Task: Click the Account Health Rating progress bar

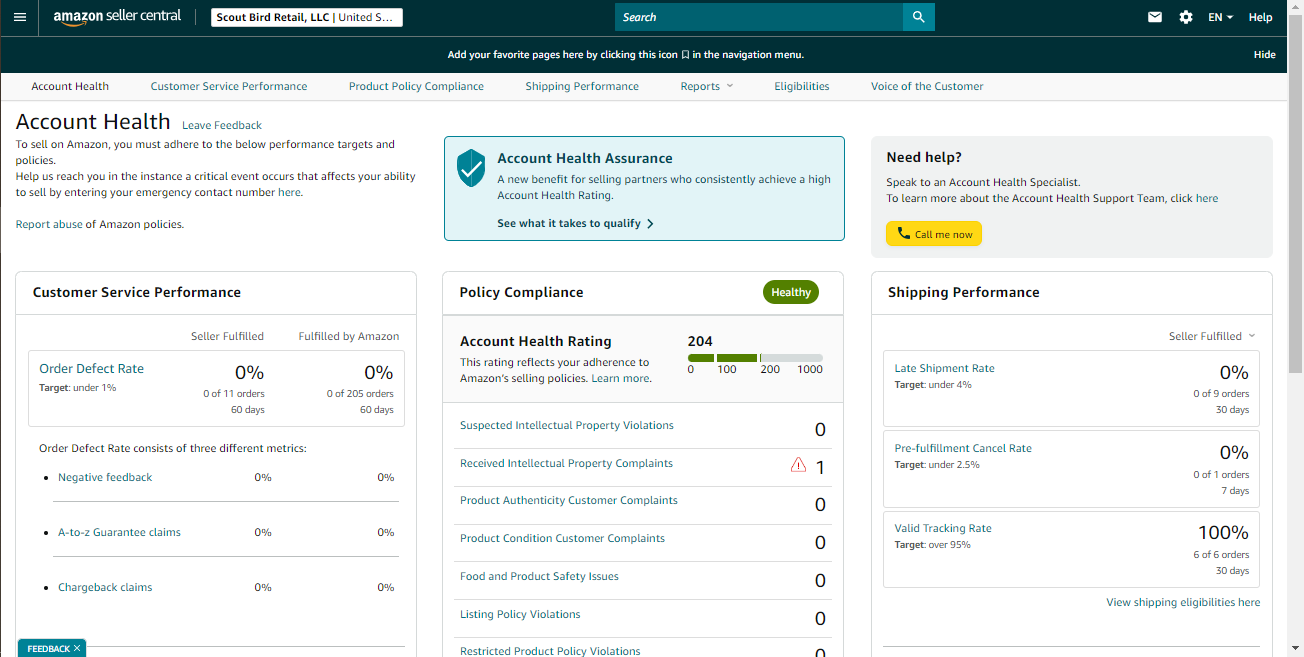Action: point(755,358)
